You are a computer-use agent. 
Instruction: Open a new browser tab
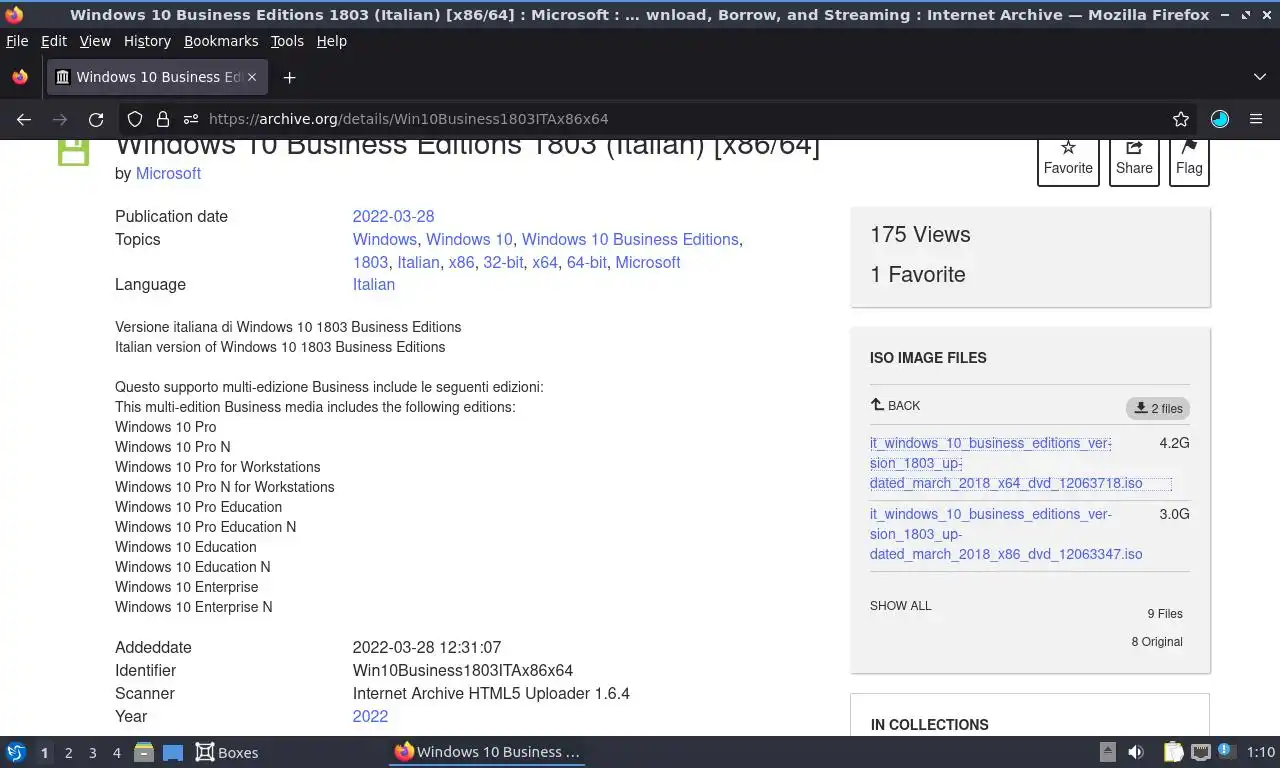[289, 77]
